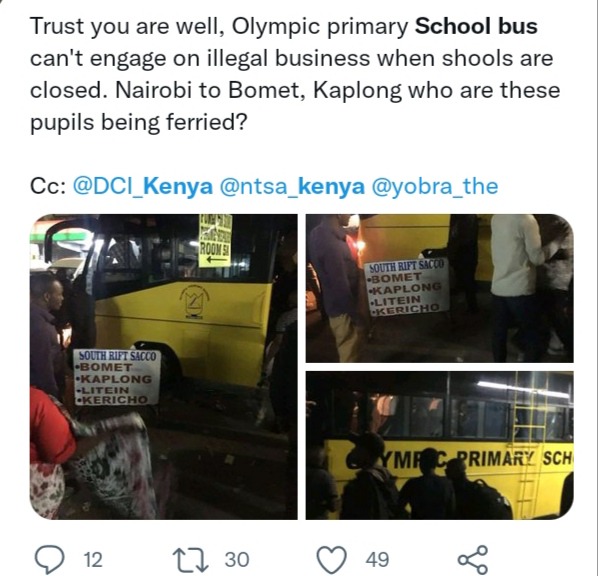Click the reply speech bubble icon
The width and height of the screenshot is (598, 576).
pyautogui.click(x=49, y=560)
